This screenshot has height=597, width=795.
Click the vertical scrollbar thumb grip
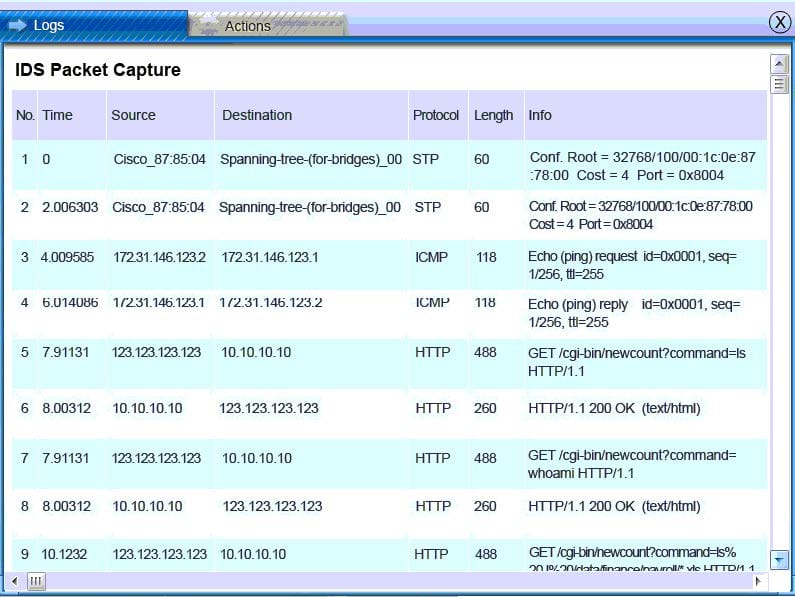tap(779, 83)
